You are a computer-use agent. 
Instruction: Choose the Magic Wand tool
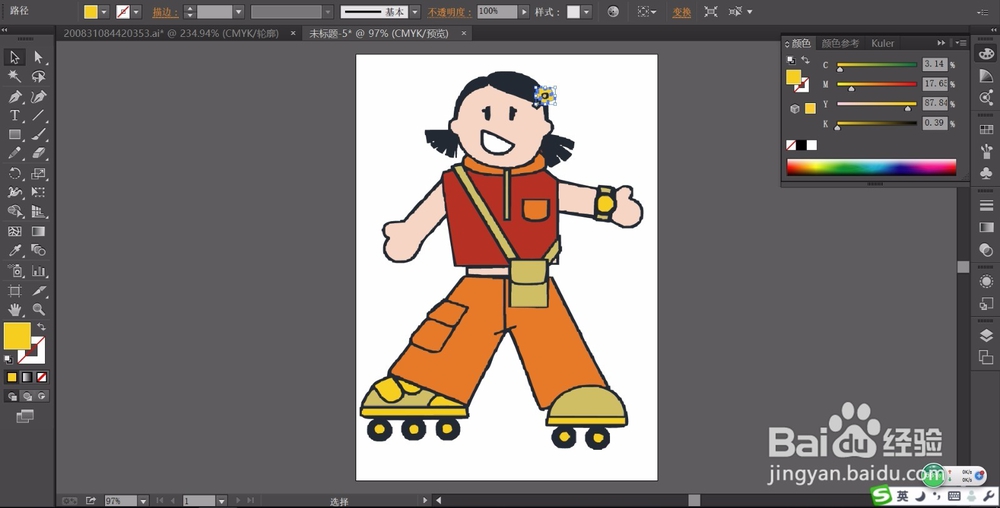coord(15,76)
